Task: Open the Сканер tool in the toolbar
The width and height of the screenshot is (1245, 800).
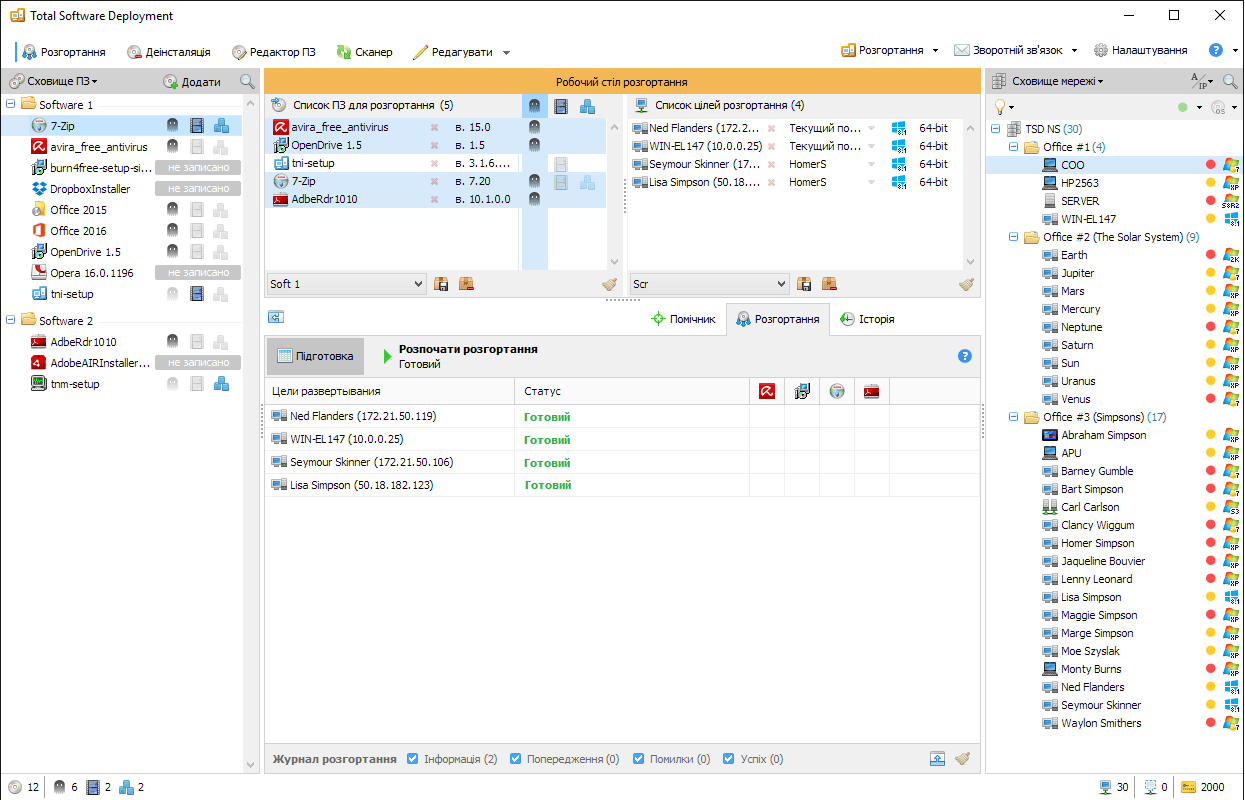Action: click(364, 52)
